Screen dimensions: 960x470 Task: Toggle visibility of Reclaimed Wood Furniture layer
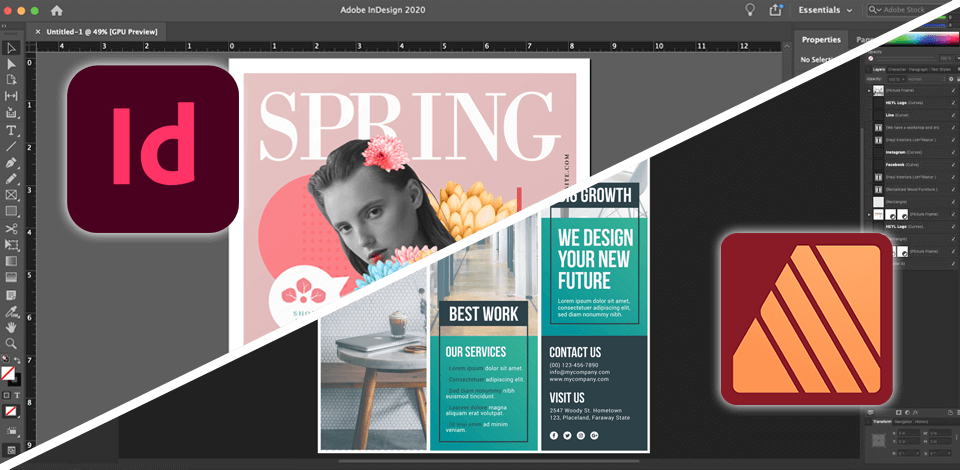tap(953, 189)
